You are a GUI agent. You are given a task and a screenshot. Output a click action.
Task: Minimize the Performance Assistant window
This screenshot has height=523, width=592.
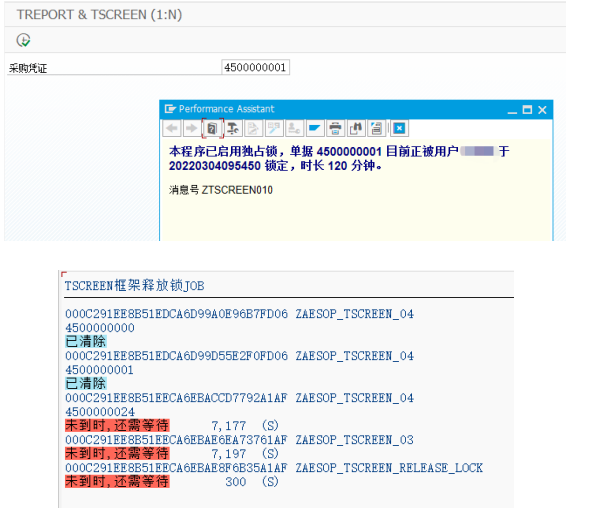(512, 110)
